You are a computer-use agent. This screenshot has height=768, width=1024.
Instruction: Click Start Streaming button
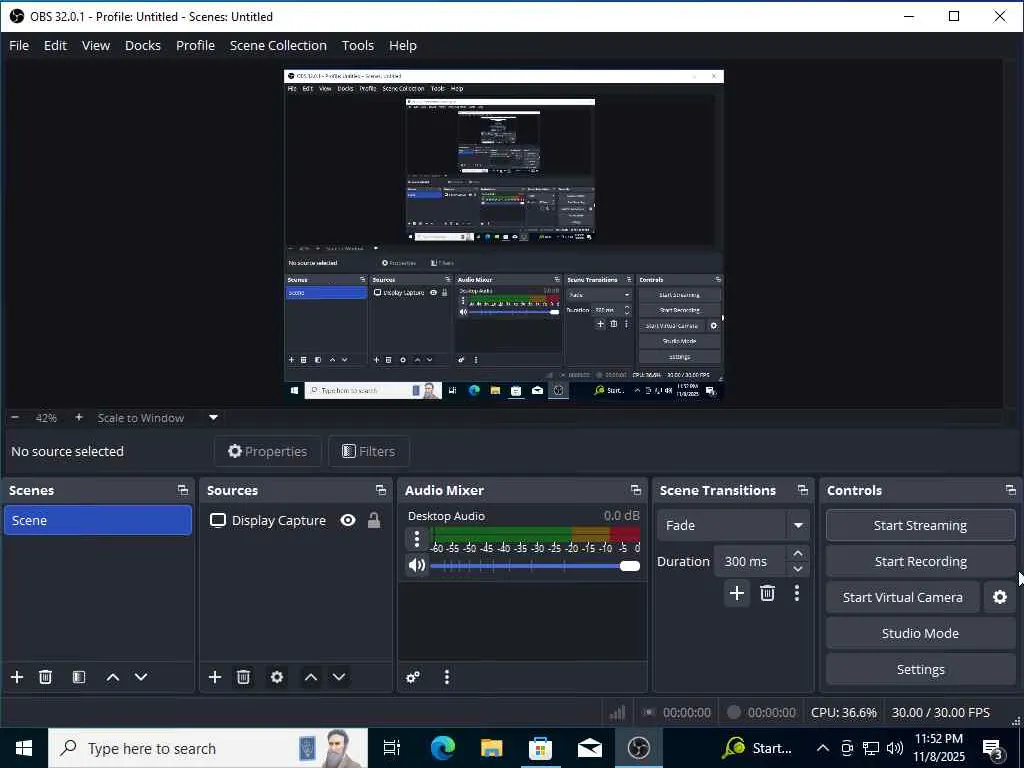pos(920,525)
